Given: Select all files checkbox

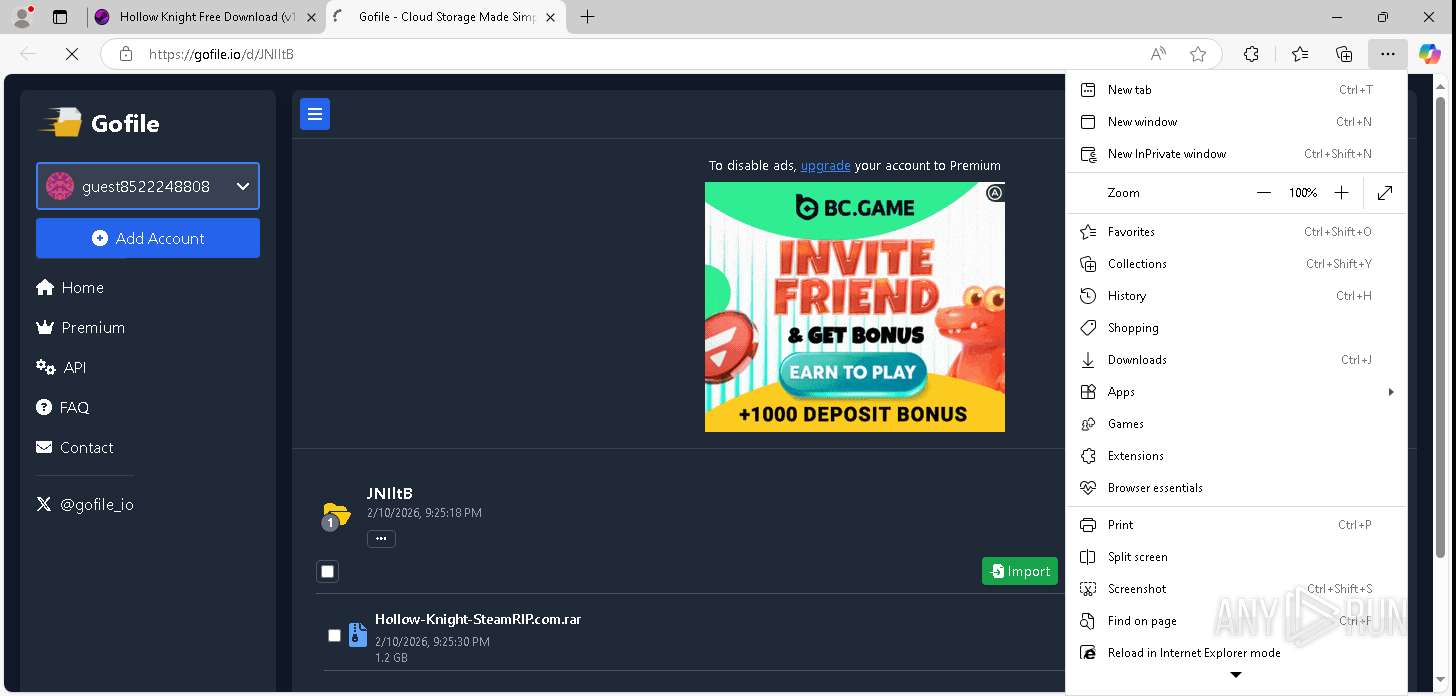Looking at the screenshot, I should tap(327, 571).
